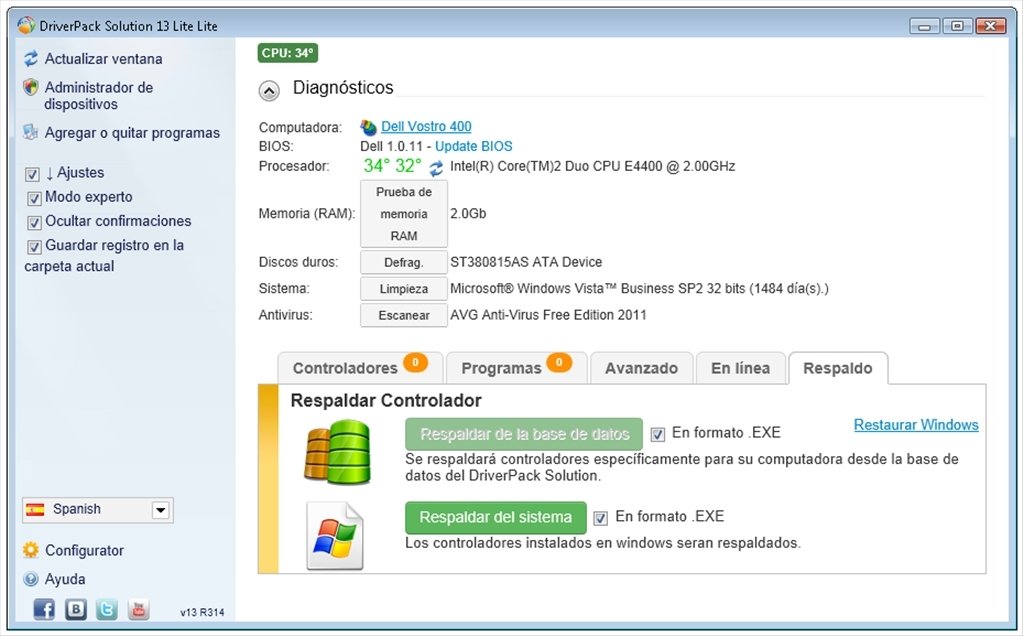Open the Facebook social icon
The image size is (1023, 636).
44,609
